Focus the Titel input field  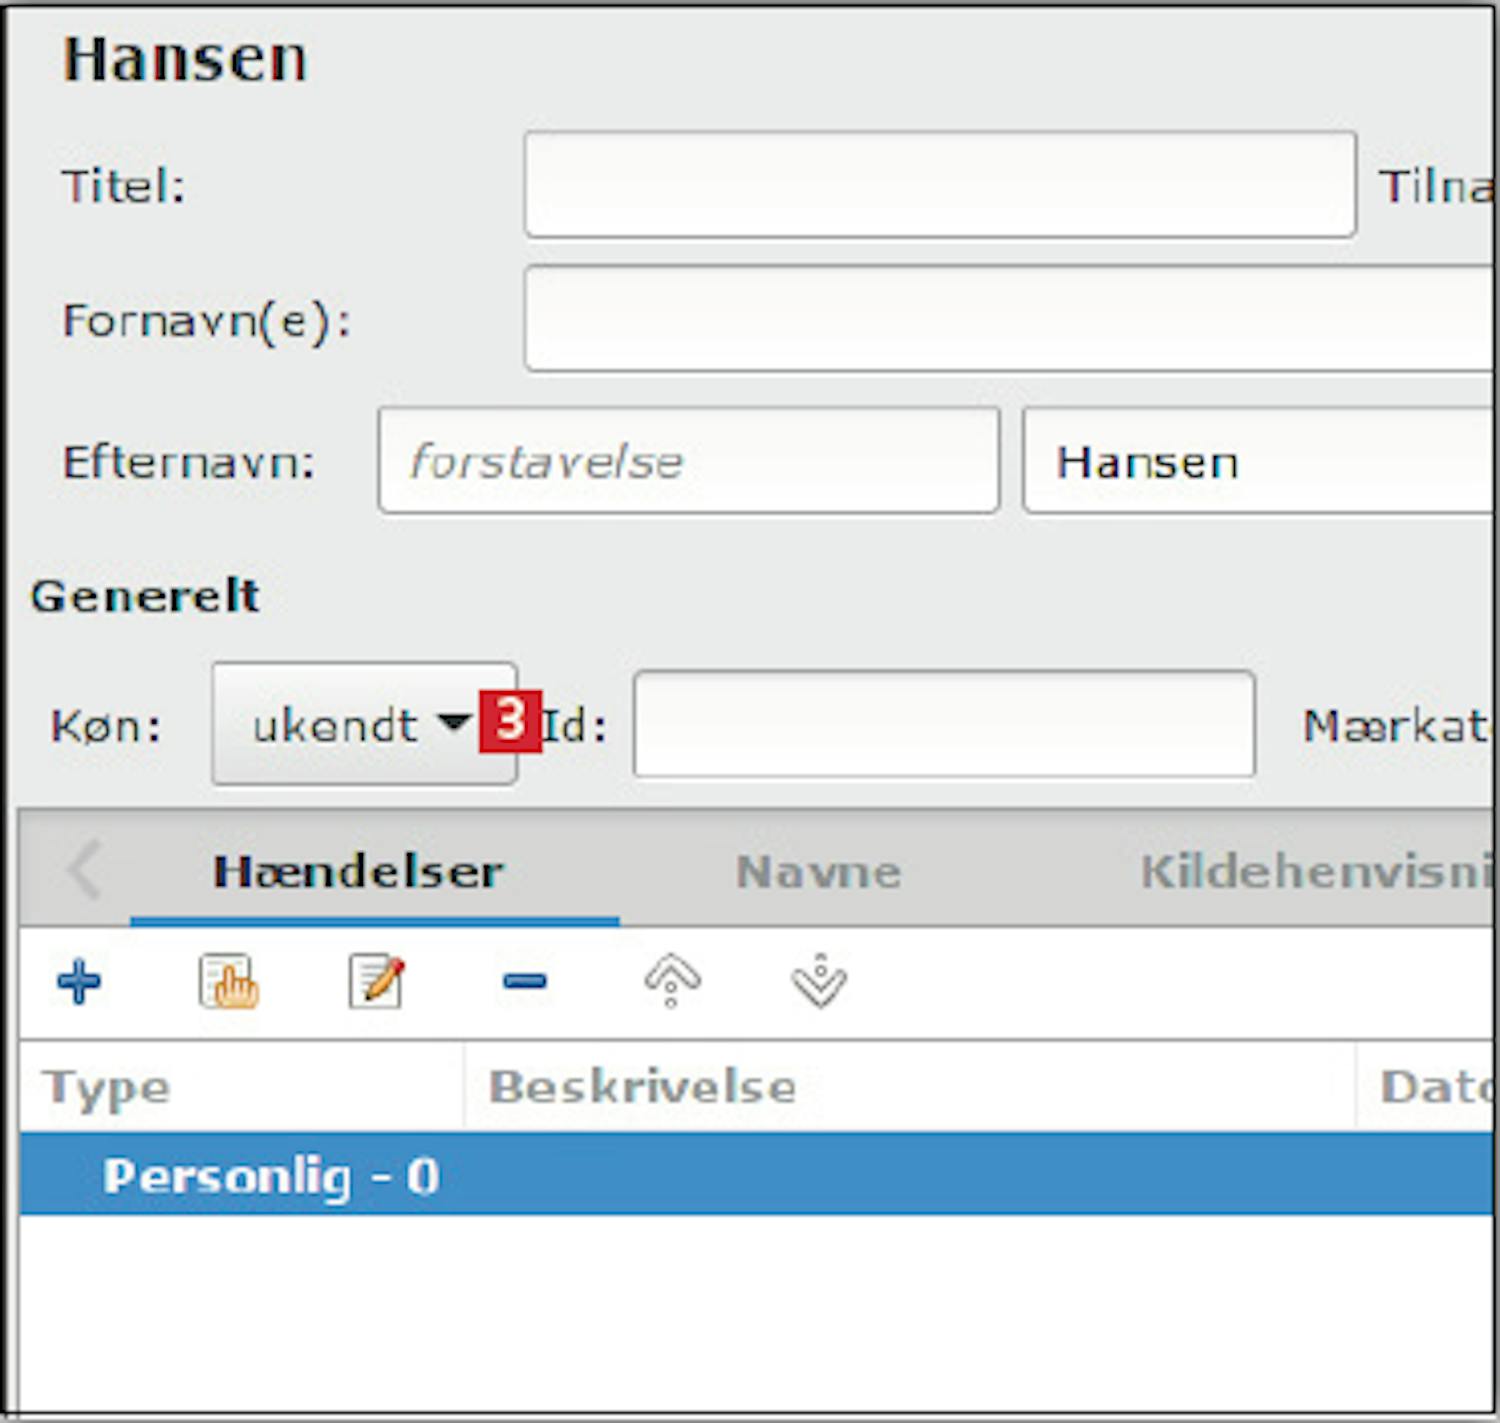(x=939, y=185)
